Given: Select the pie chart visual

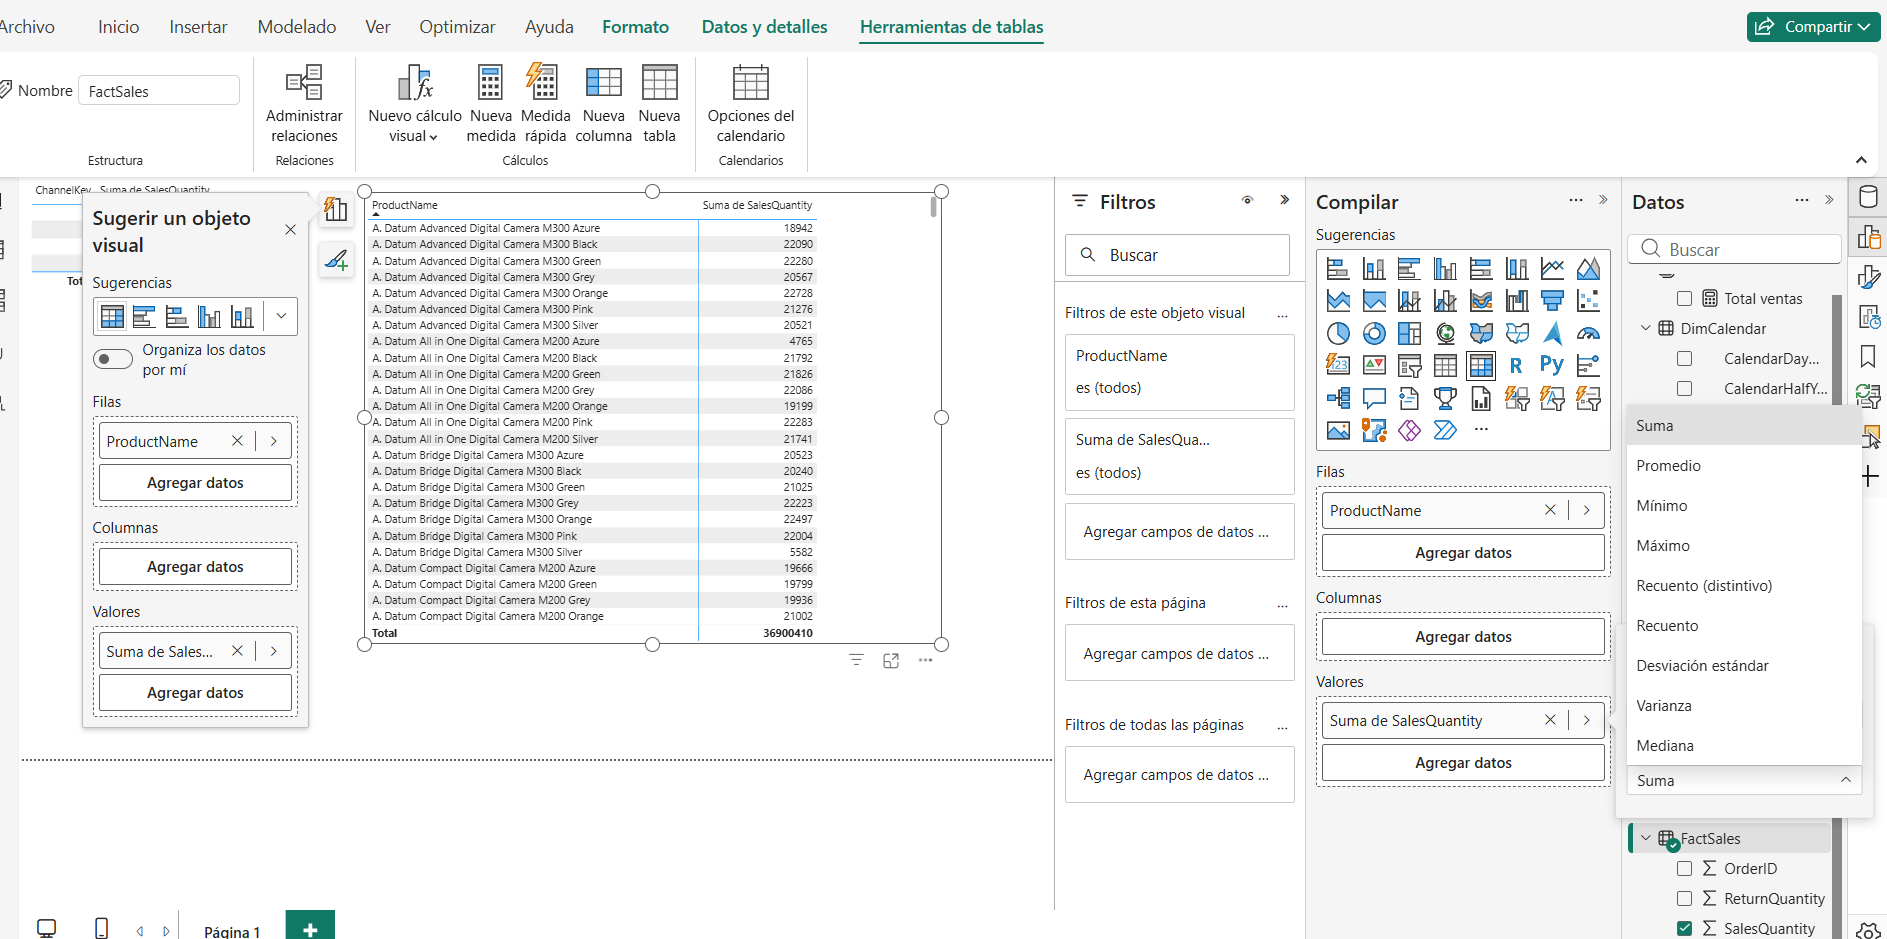Looking at the screenshot, I should pyautogui.click(x=1338, y=334).
